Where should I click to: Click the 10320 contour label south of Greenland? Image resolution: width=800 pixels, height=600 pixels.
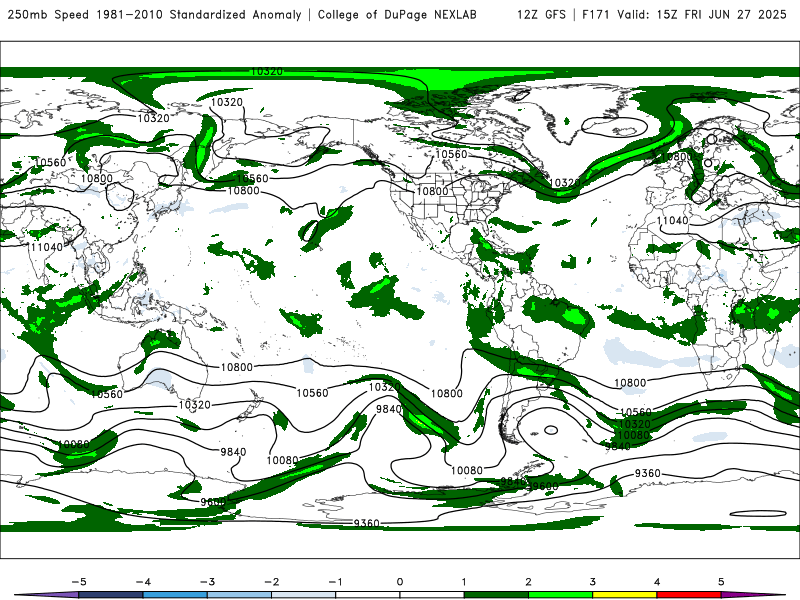click(564, 183)
